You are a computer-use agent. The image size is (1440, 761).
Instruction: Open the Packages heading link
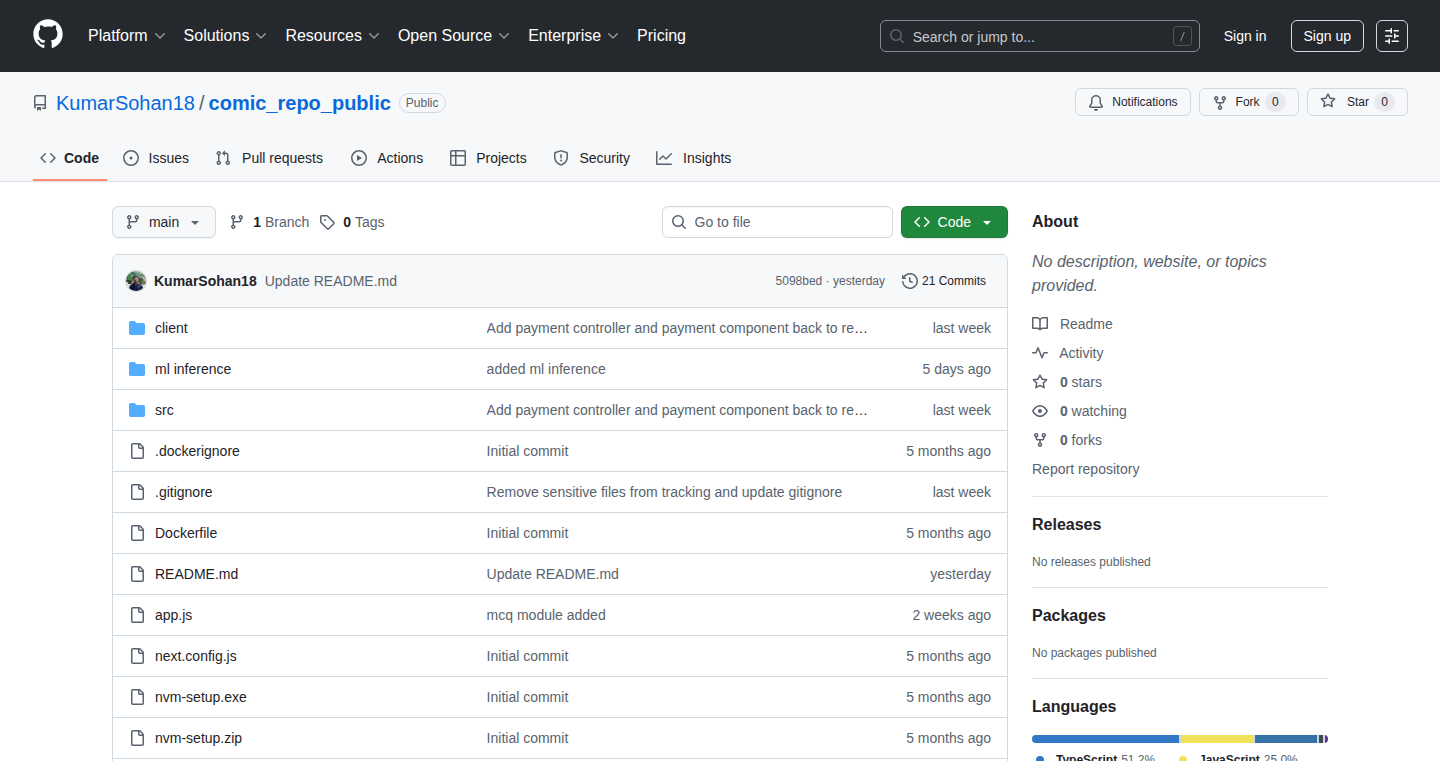click(x=1069, y=615)
